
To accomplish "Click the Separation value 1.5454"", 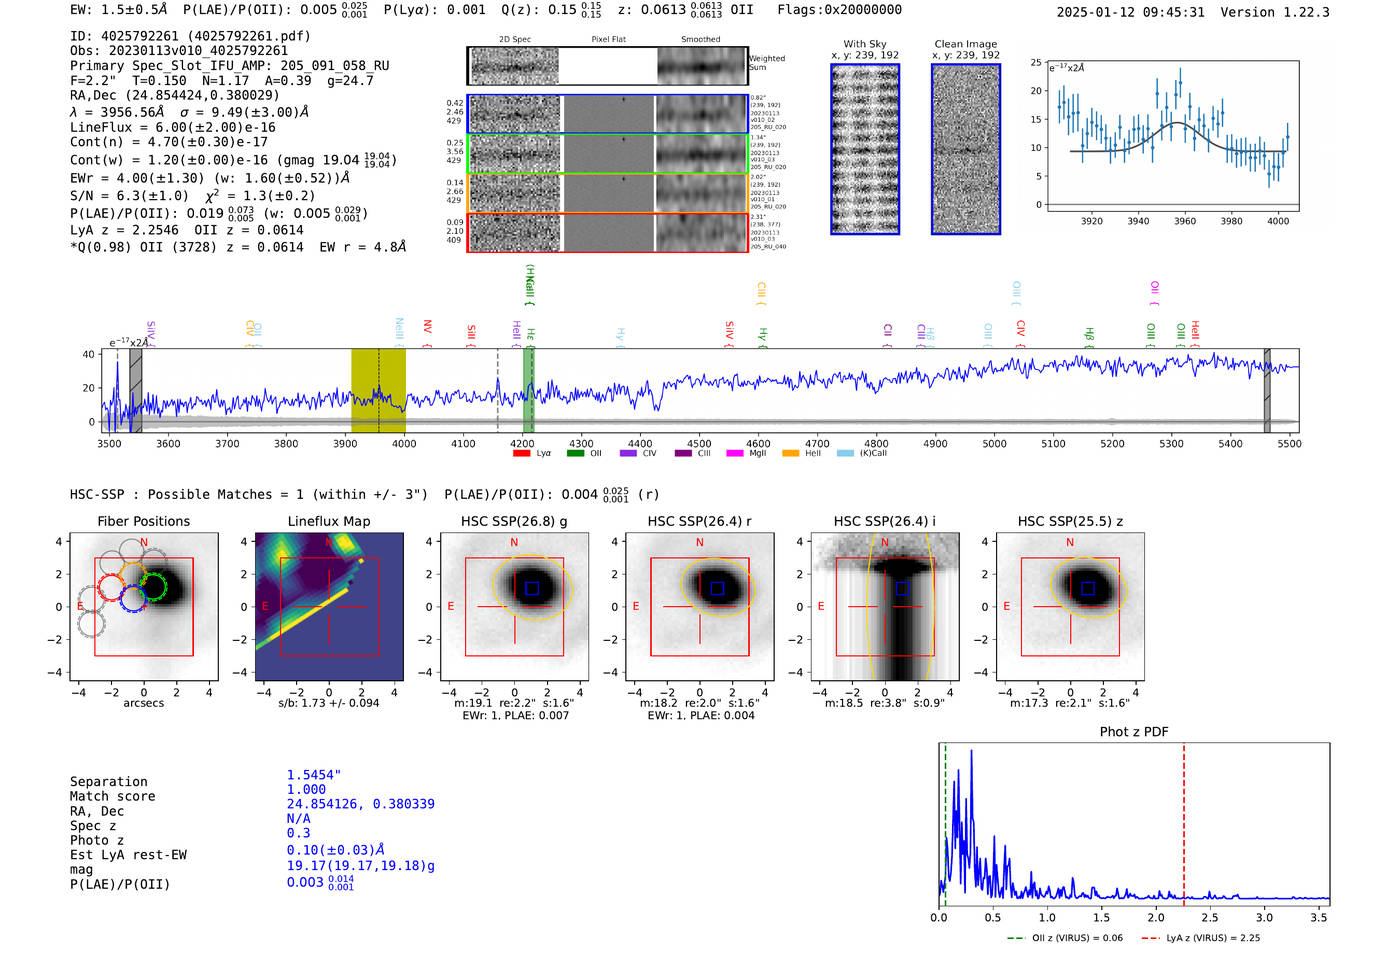I will point(314,775).
